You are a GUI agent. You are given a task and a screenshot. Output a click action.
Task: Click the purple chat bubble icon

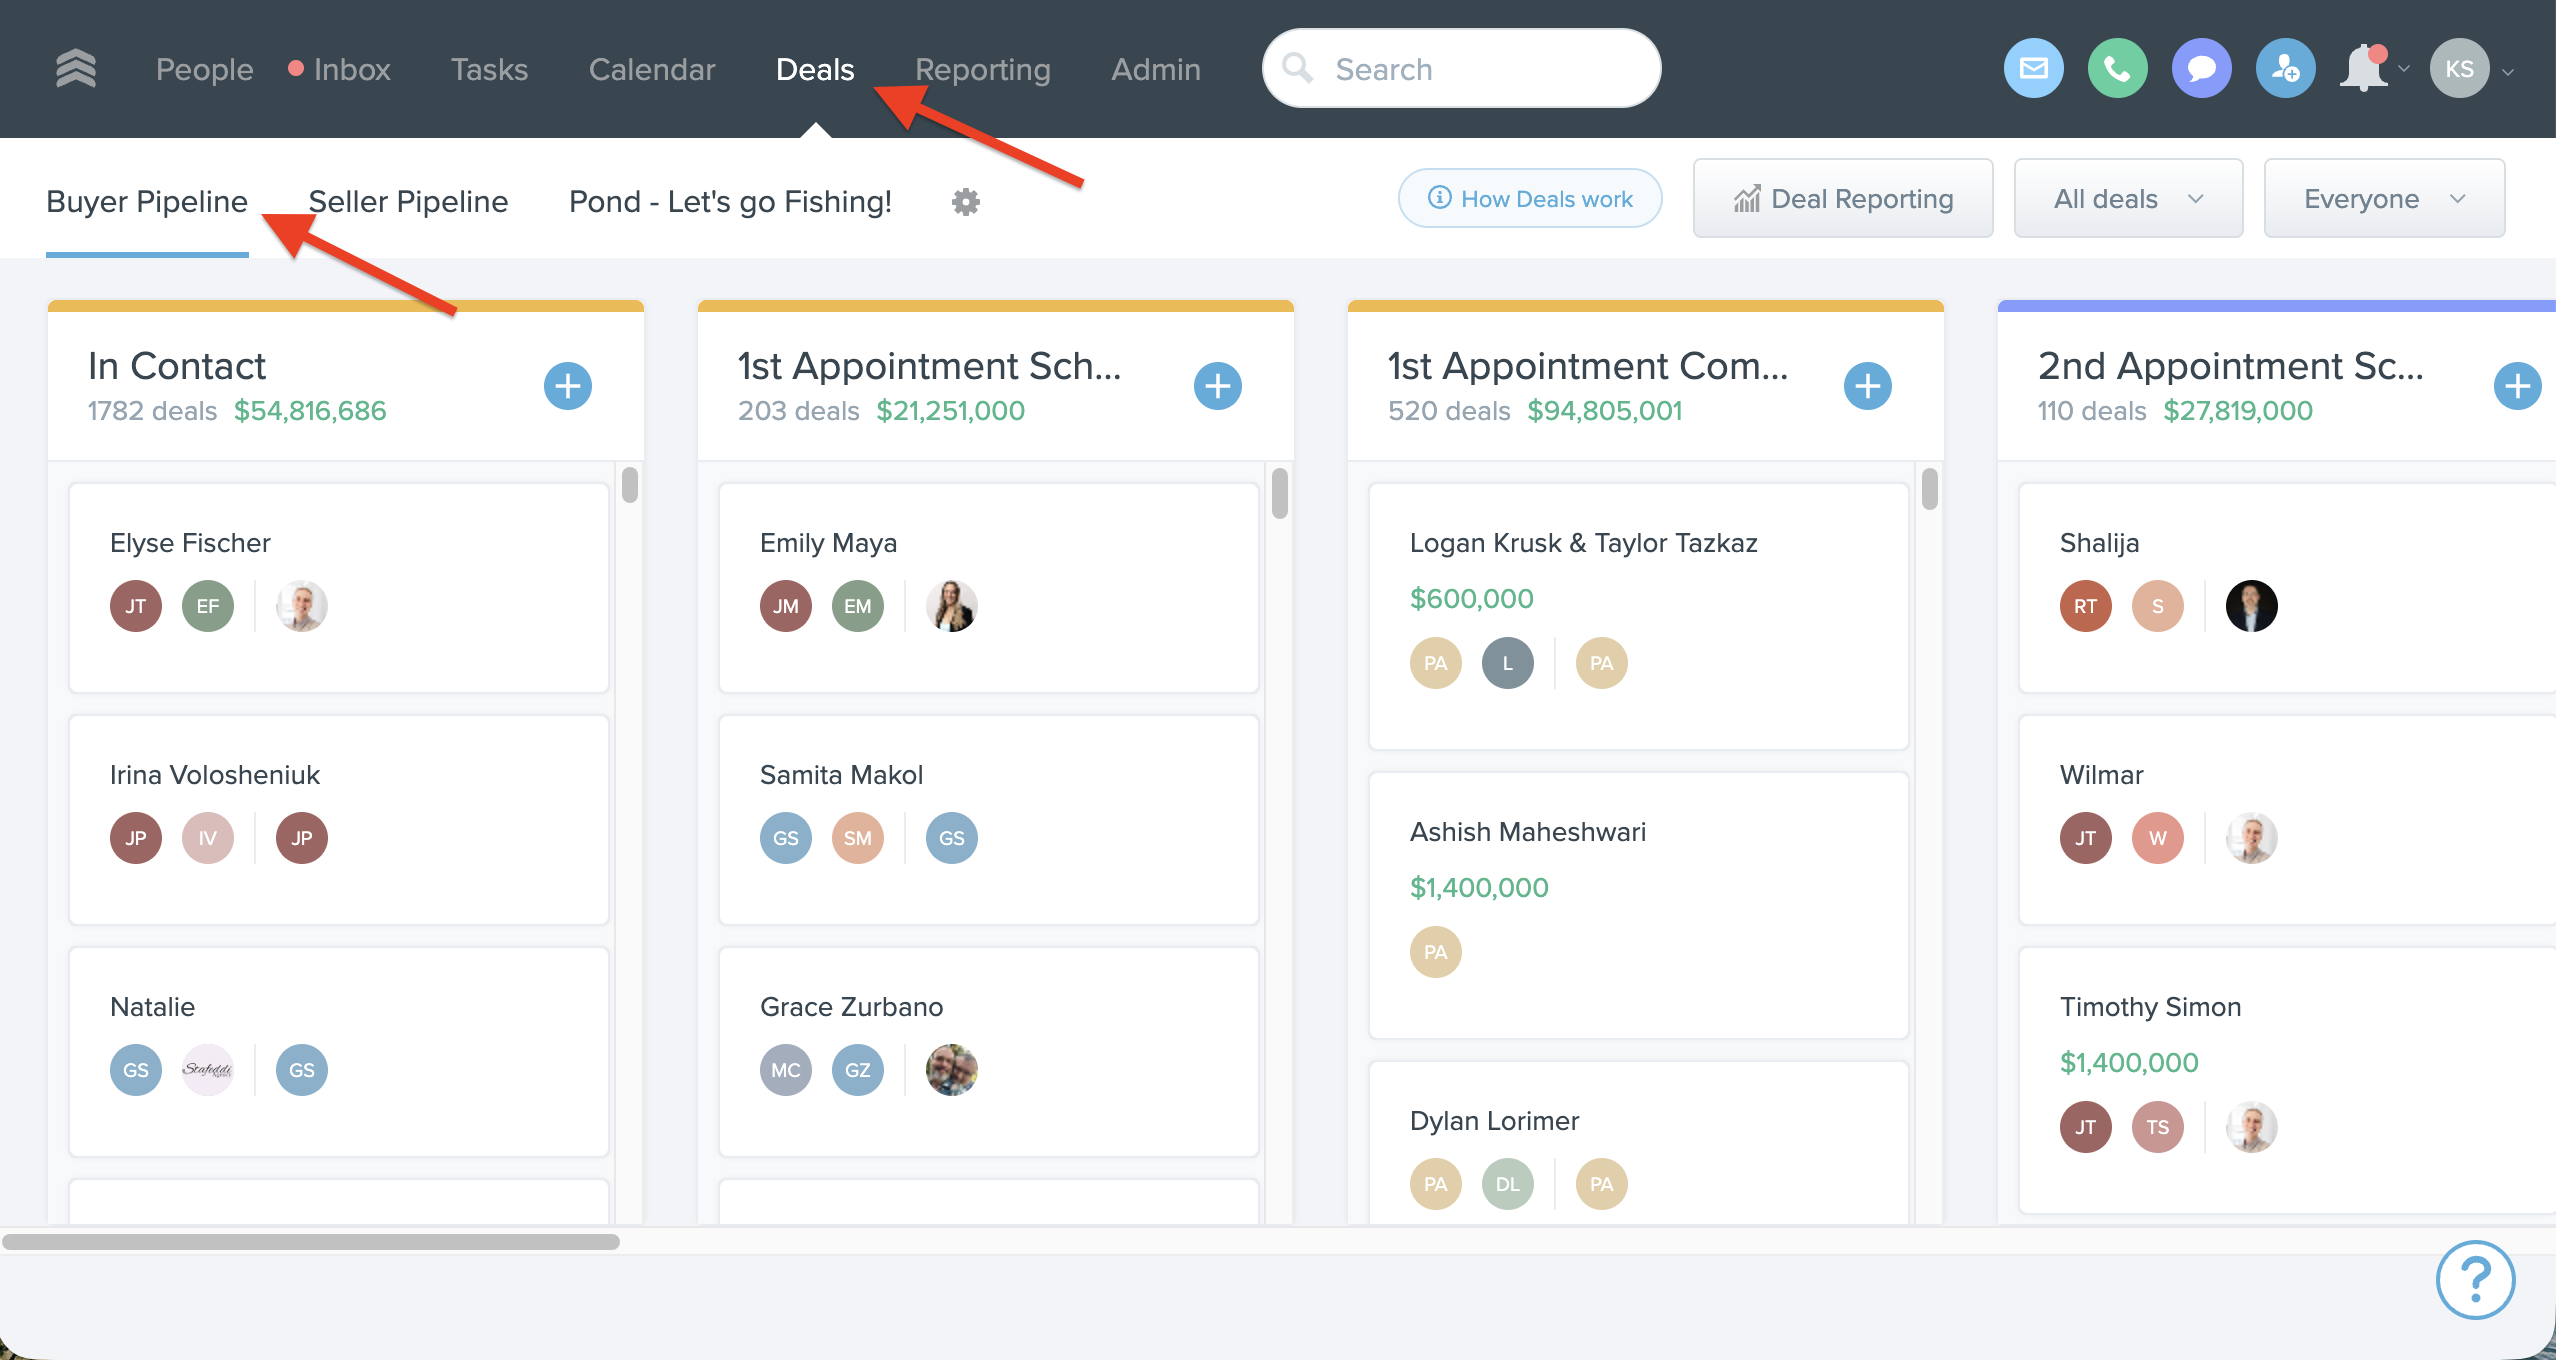[x=2201, y=69]
